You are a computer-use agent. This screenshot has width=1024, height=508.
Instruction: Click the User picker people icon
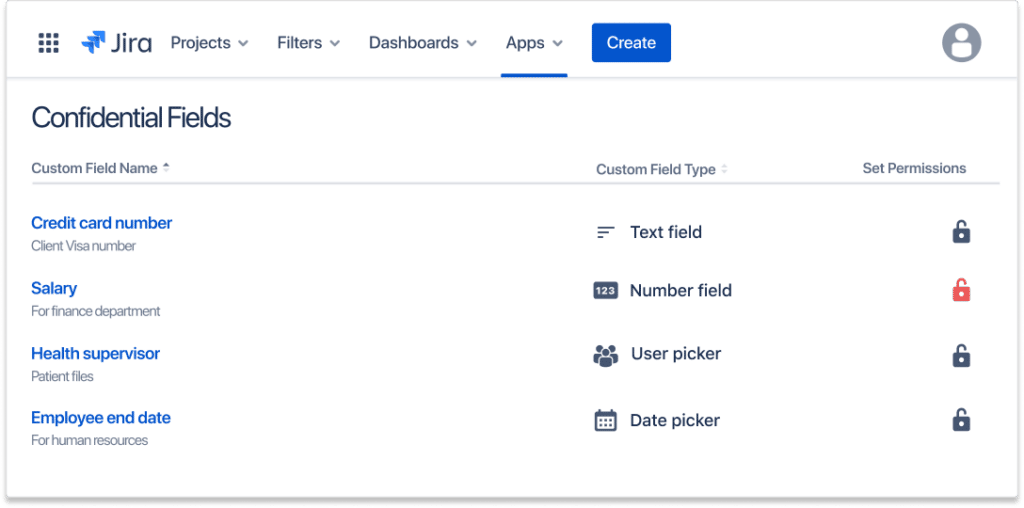coord(605,355)
